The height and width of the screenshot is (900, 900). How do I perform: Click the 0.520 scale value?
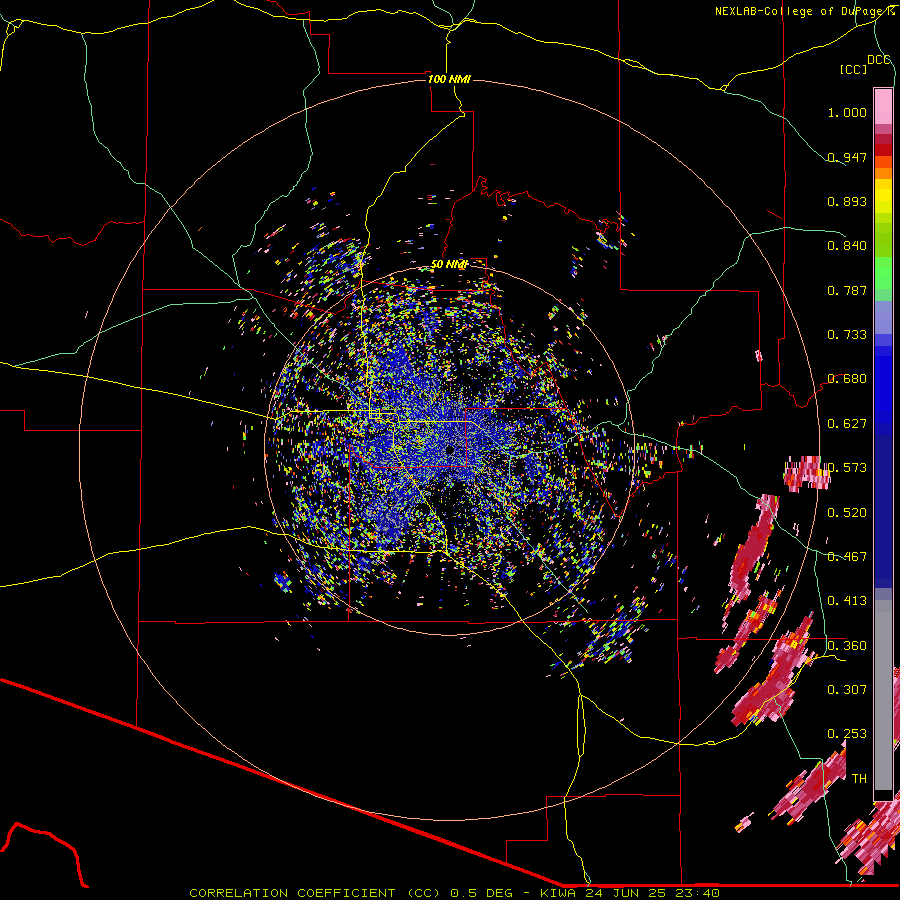coord(847,513)
